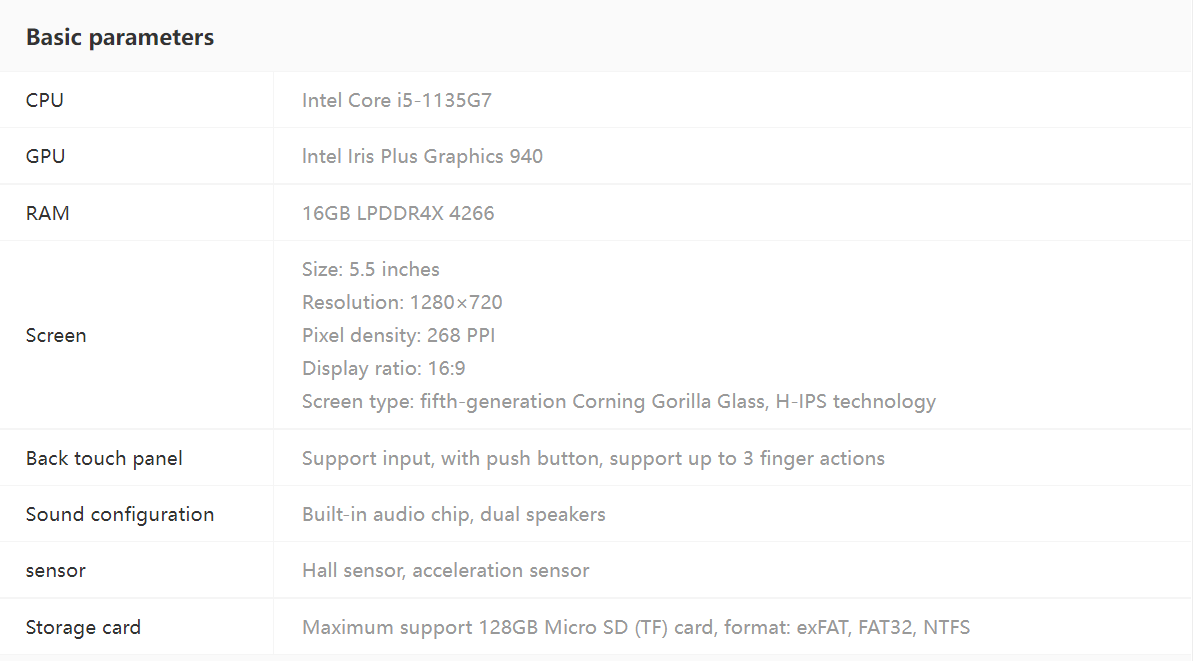Click the Pixel density: 268 PPI line
Image resolution: width=1201 pixels, height=661 pixels.
pos(399,335)
